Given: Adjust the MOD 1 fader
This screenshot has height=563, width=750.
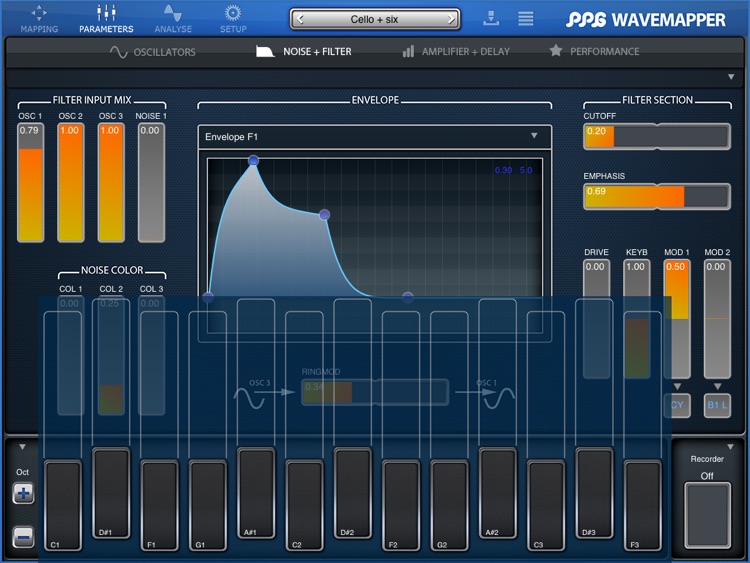Looking at the screenshot, I should click(x=677, y=319).
